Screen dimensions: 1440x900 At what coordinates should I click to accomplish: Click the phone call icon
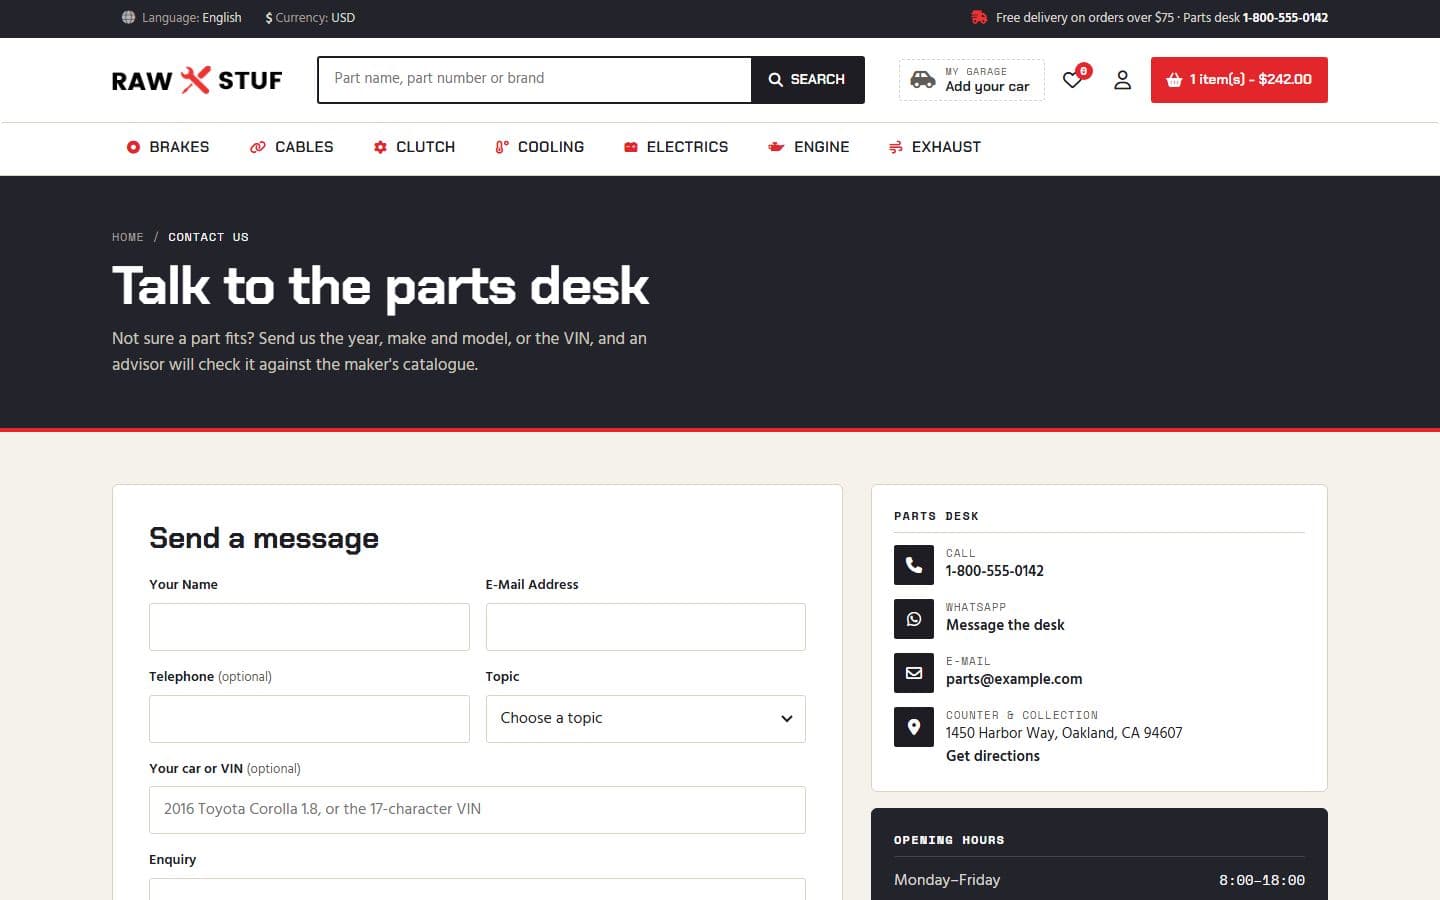[x=914, y=565]
